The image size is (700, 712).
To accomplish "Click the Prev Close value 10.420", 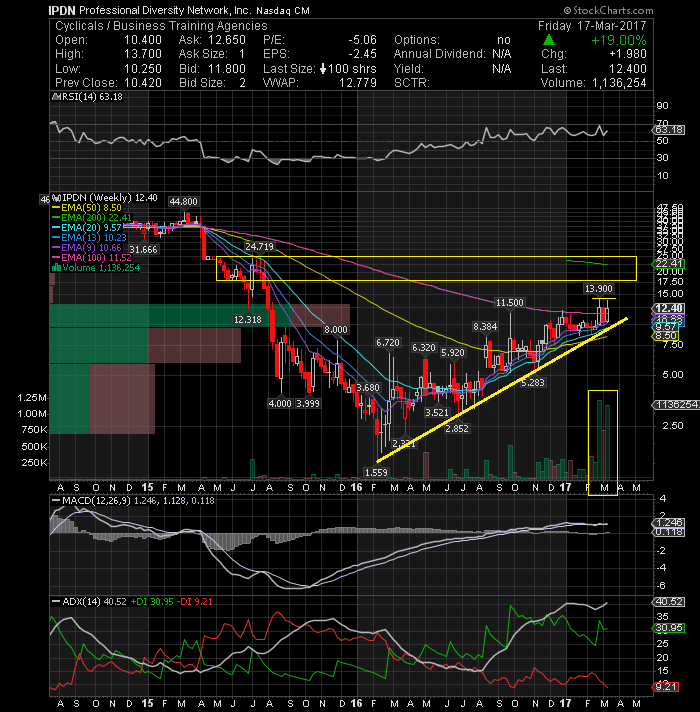I will 143,83.
